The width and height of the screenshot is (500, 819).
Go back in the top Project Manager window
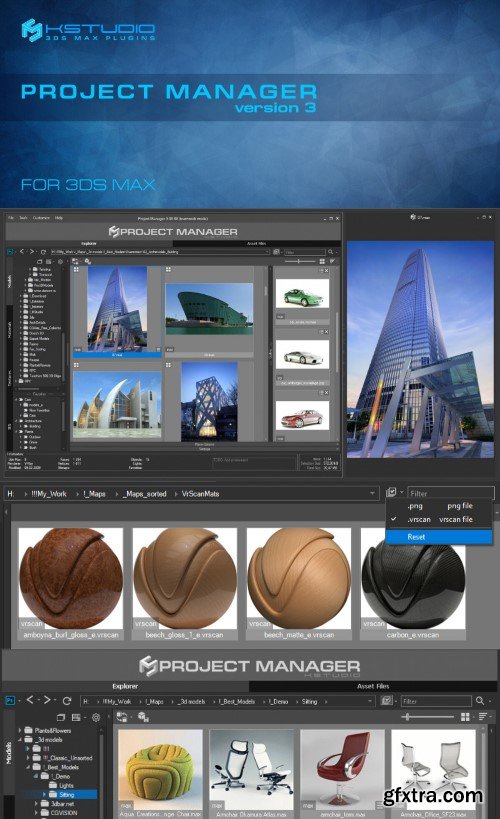pos(22,252)
